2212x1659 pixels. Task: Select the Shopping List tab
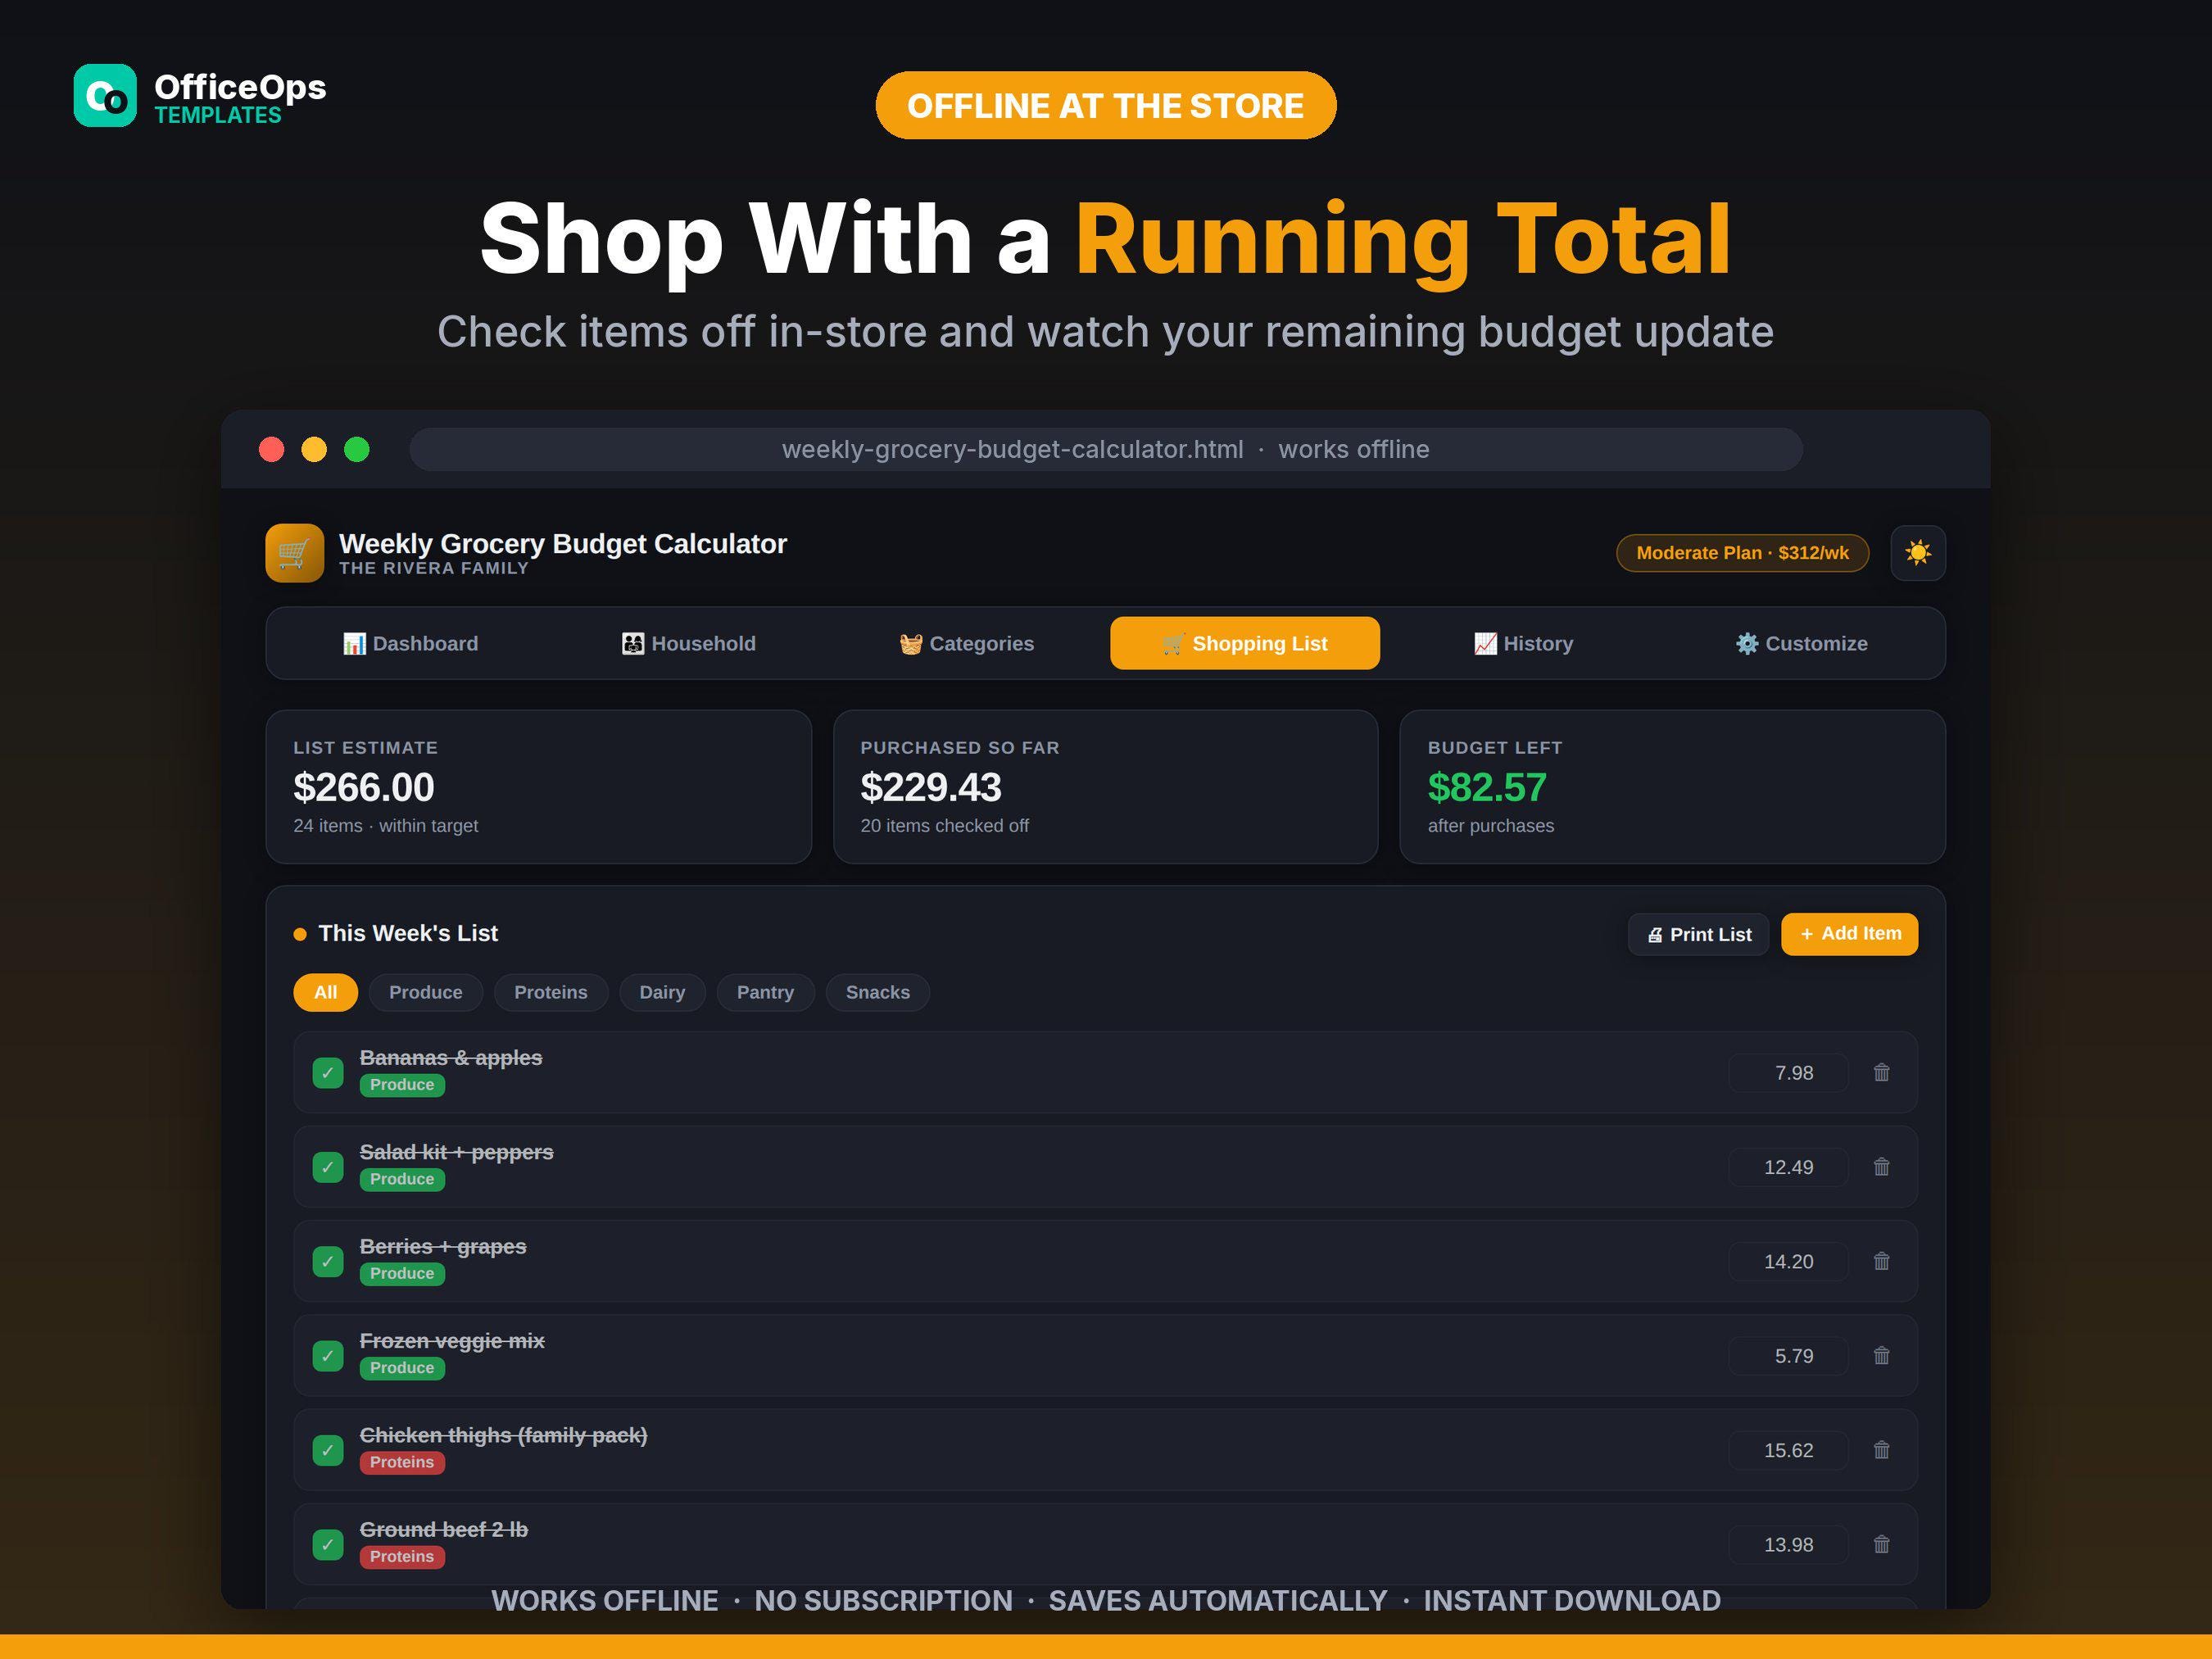(1245, 643)
